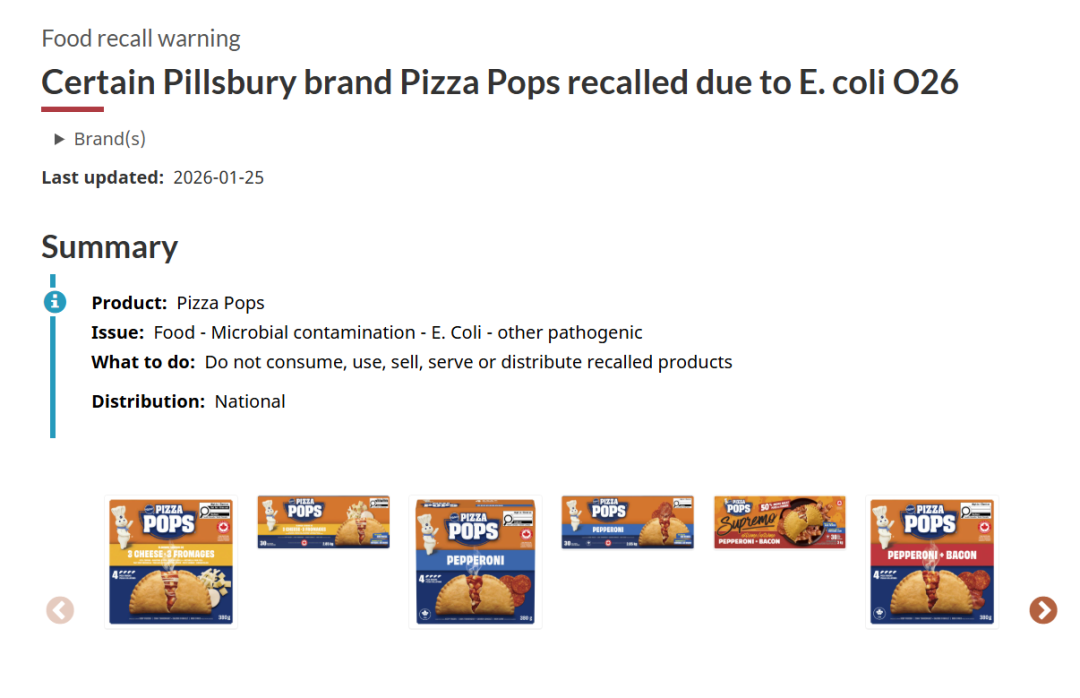This screenshot has width=1080, height=698.
Task: Open the tall blue Pepperoni box image
Action: [475, 562]
